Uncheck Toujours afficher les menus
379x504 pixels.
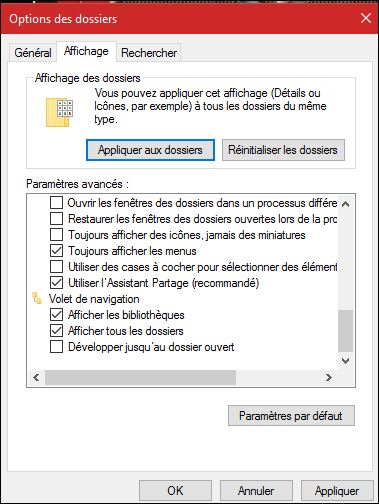tap(56, 251)
